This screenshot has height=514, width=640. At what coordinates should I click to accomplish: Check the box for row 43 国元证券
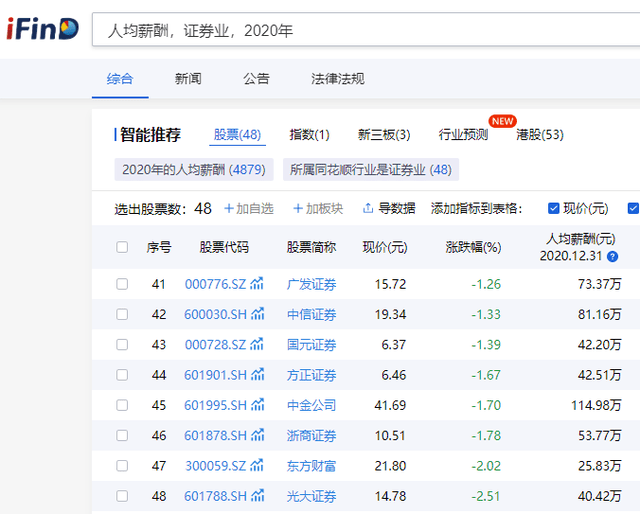[x=122, y=344]
